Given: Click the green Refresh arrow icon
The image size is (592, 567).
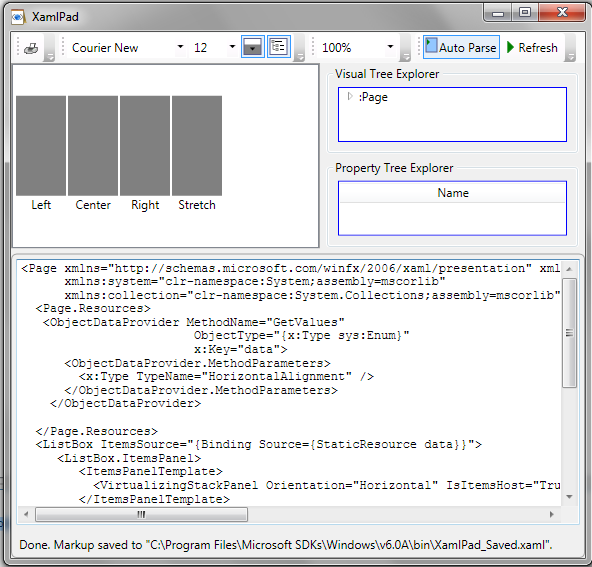Looking at the screenshot, I should pos(510,48).
